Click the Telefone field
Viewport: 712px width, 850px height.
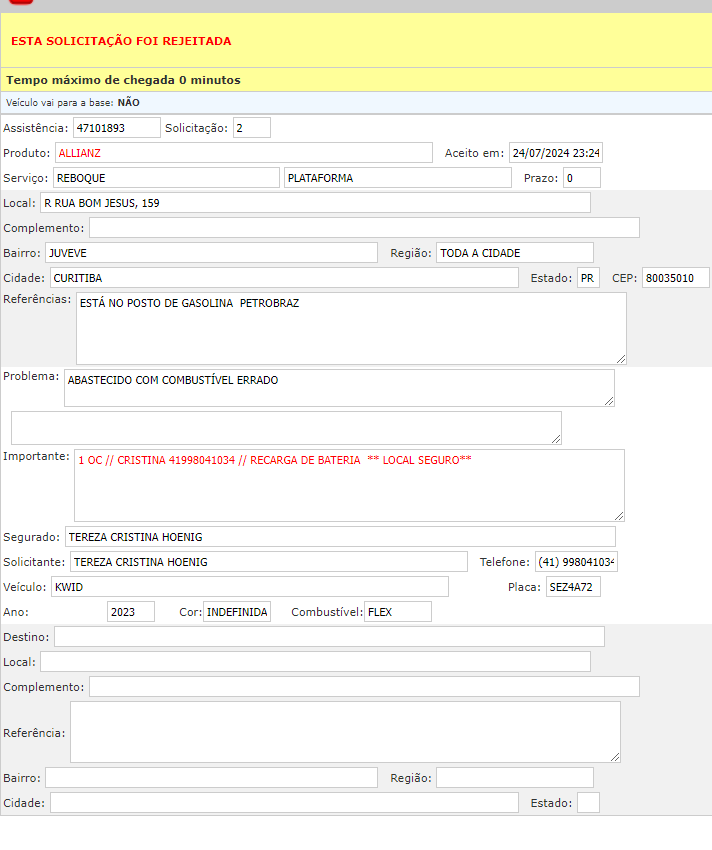576,562
